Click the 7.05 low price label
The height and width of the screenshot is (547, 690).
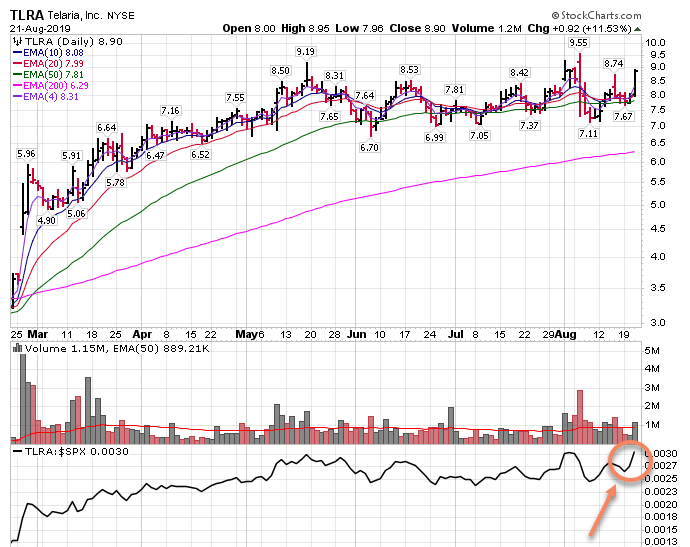[x=479, y=136]
